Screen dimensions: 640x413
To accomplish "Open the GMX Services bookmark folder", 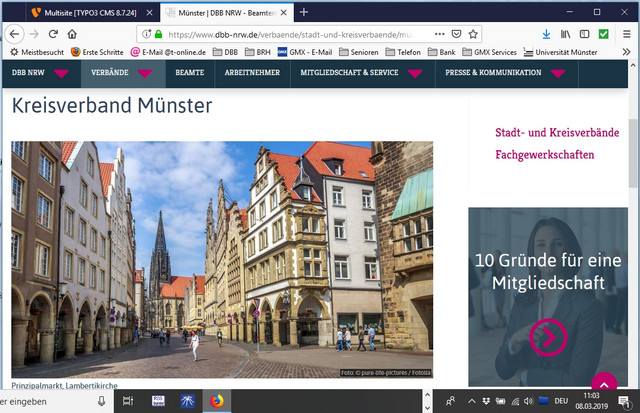I will [489, 52].
